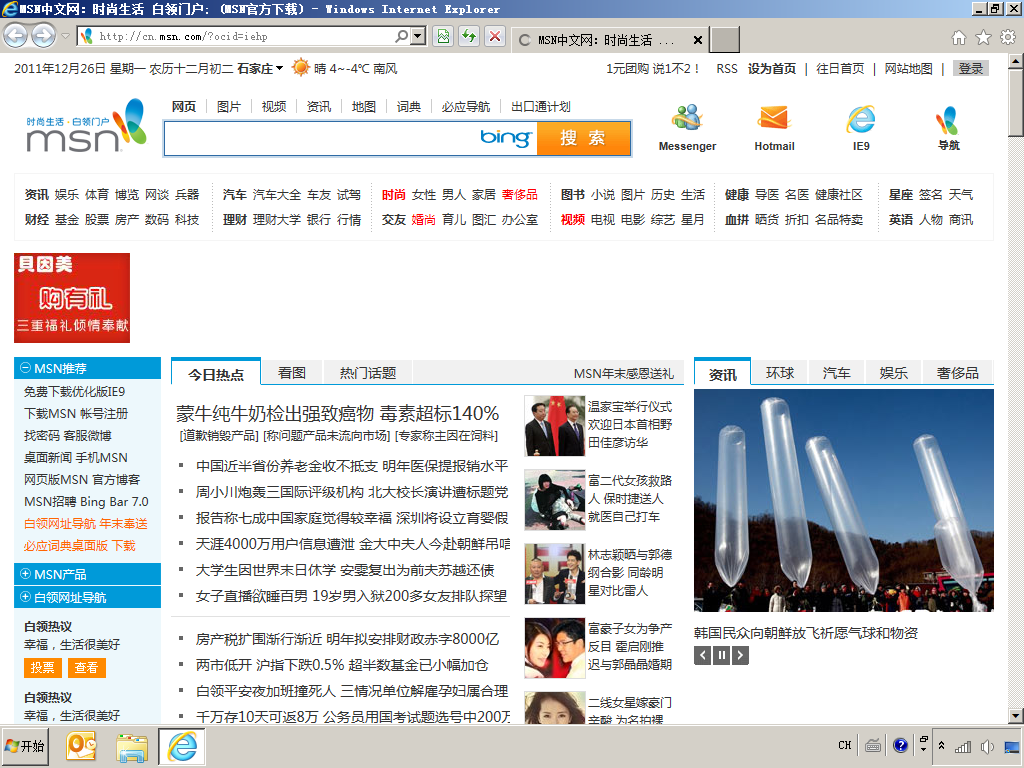Click the slideshow previous arrow
The image size is (1024, 768).
tap(702, 655)
